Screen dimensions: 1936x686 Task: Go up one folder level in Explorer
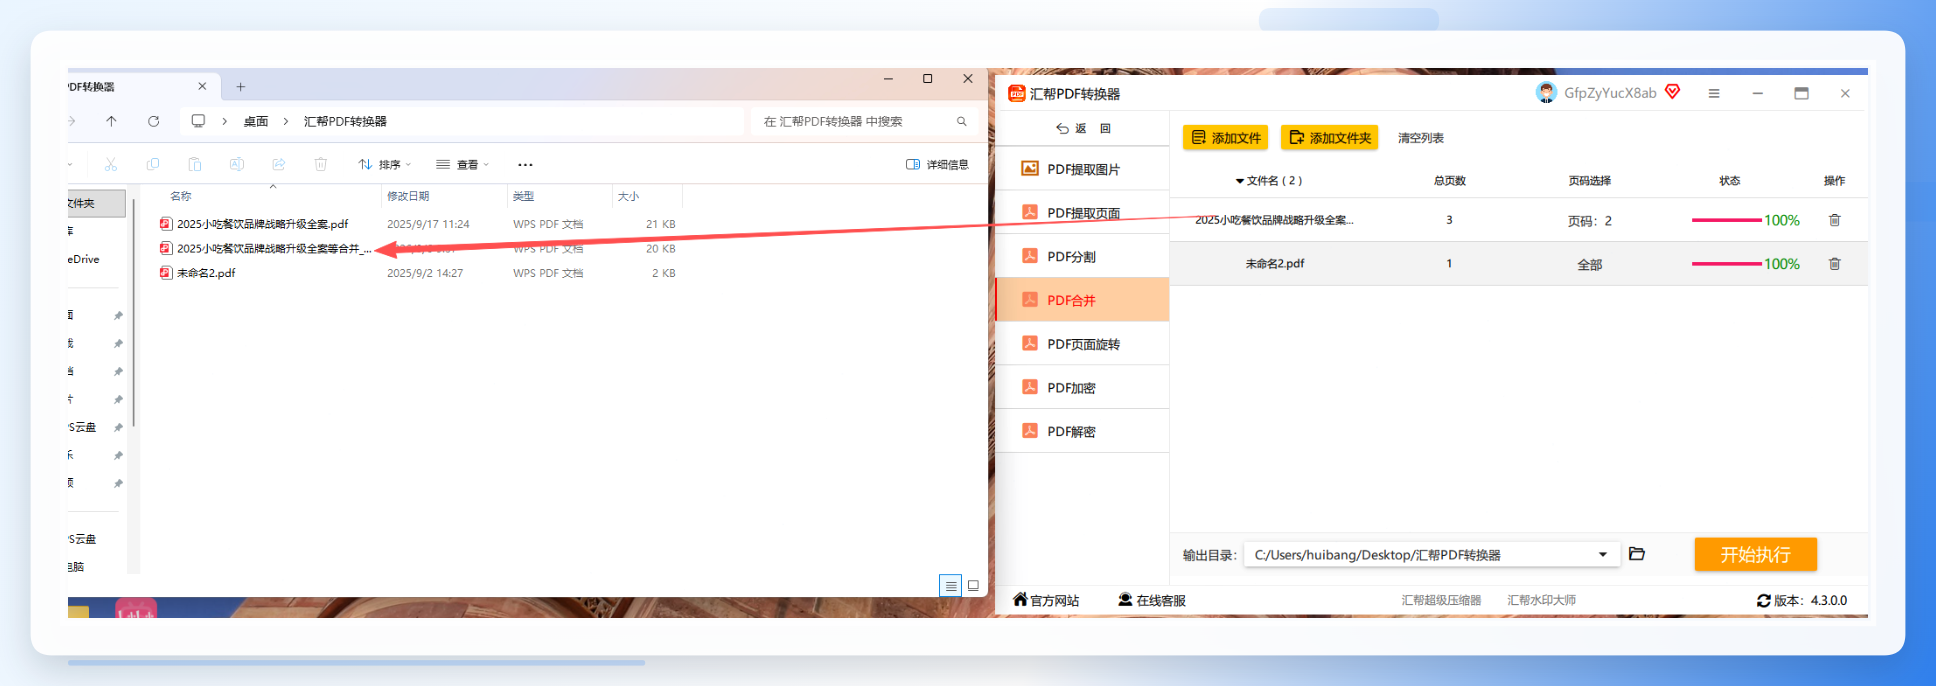coord(111,121)
